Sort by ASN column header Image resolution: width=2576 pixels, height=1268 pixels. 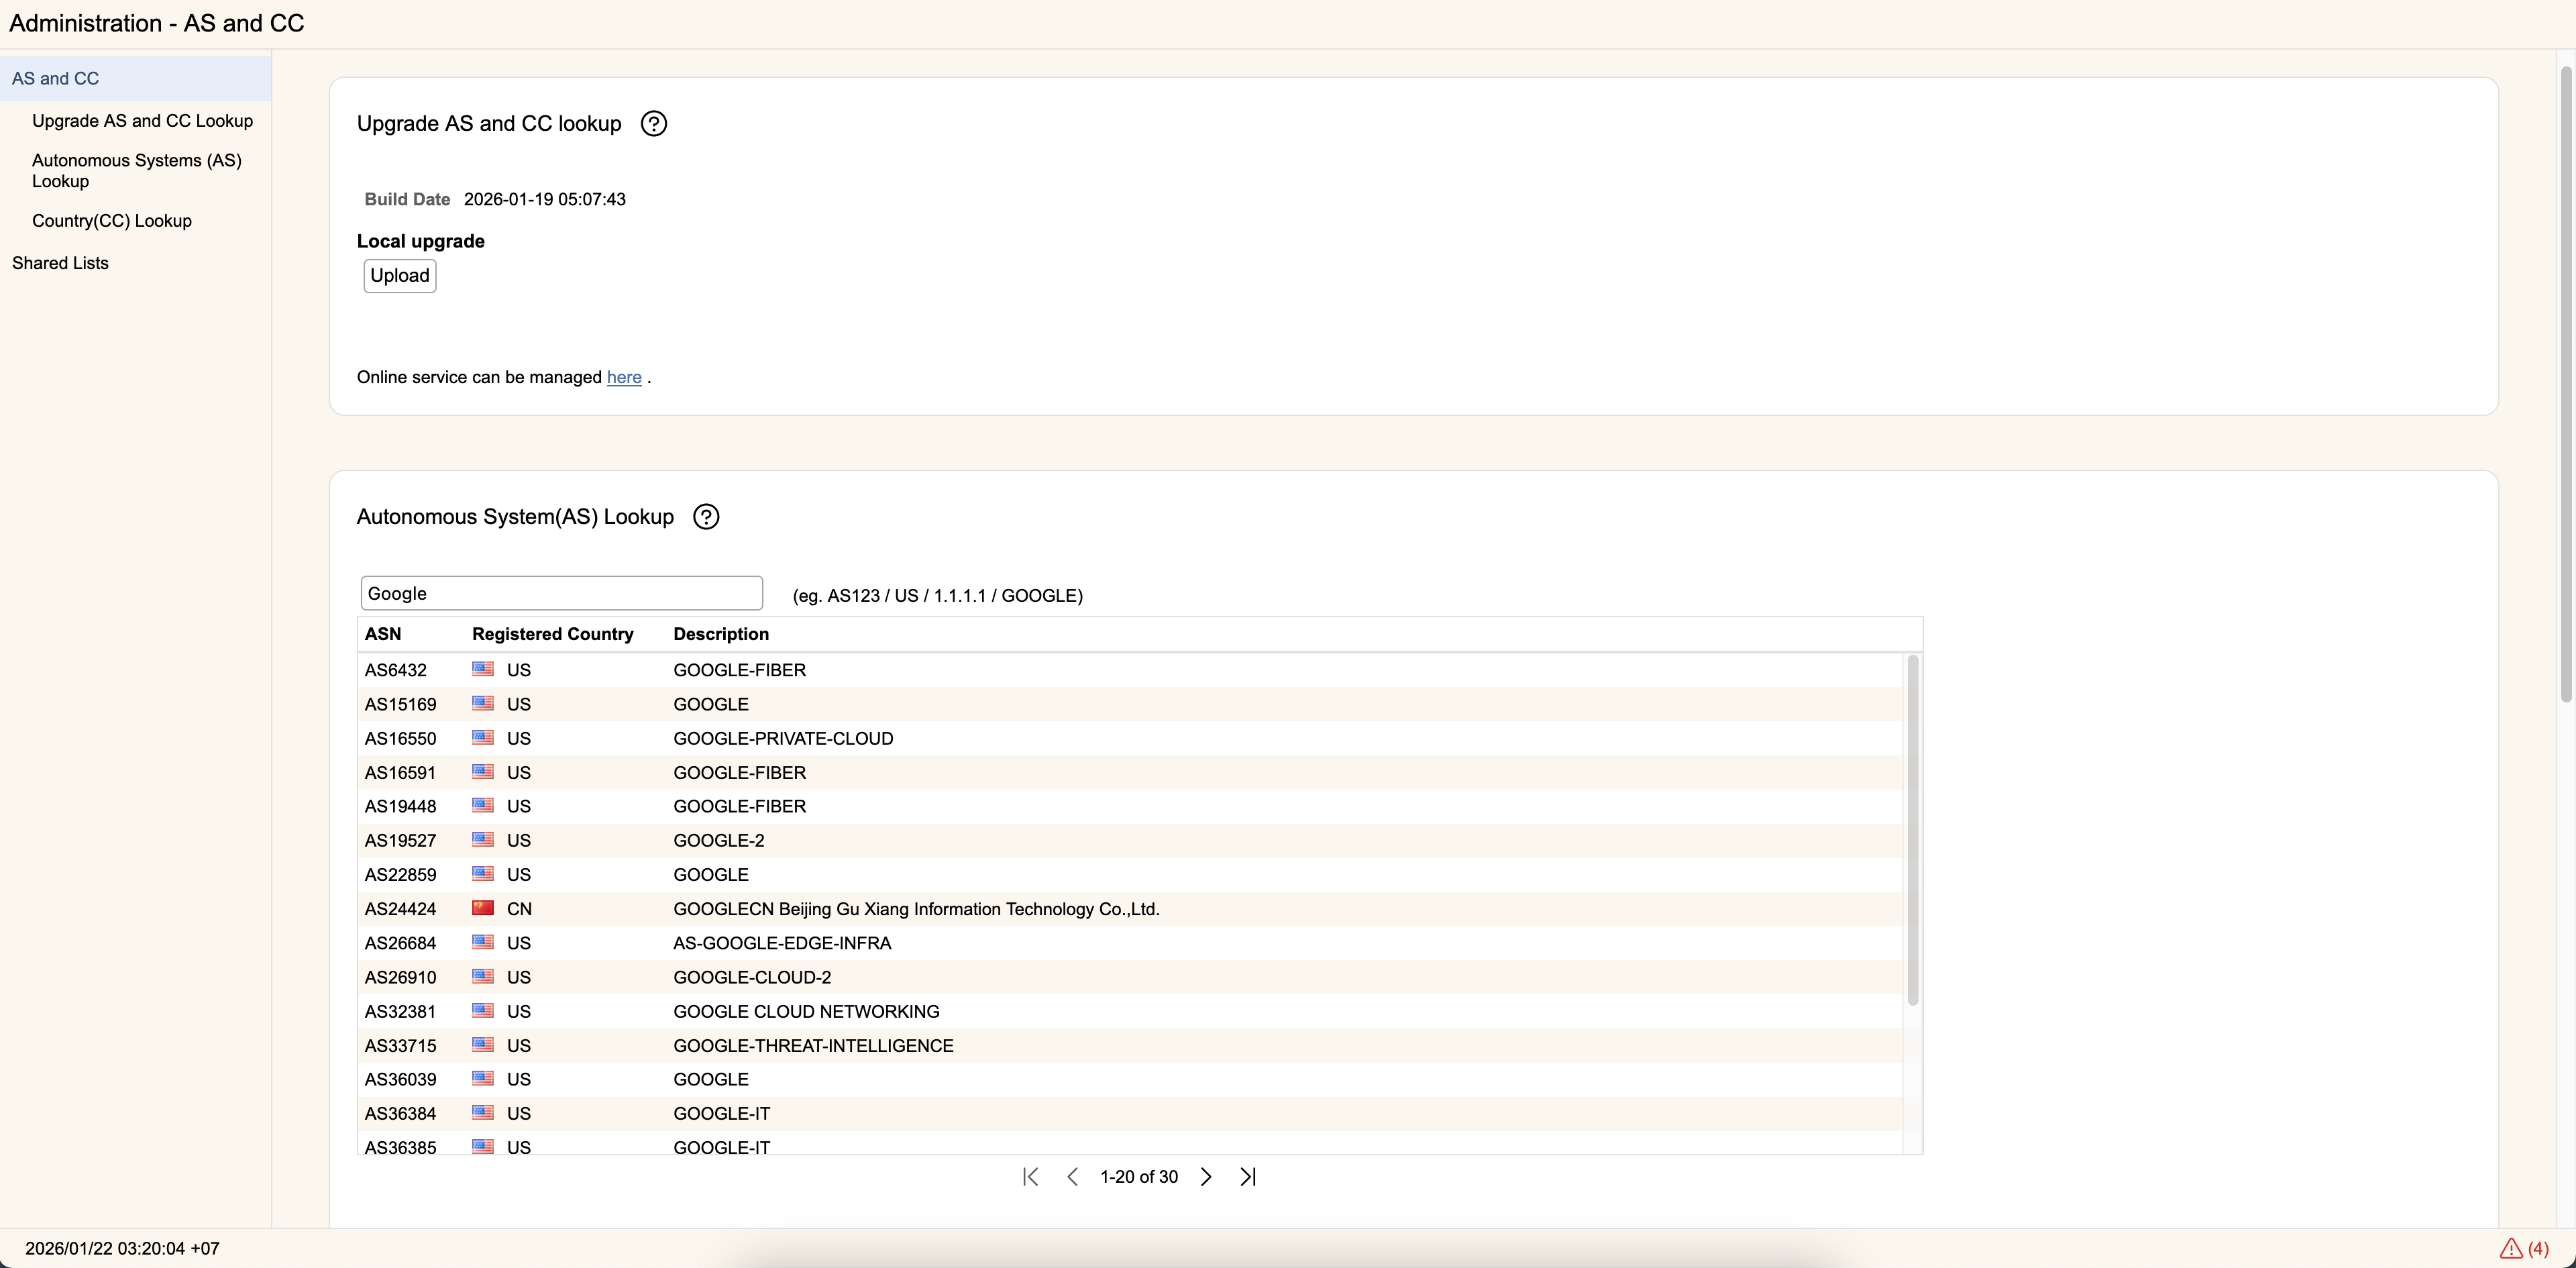pos(383,634)
